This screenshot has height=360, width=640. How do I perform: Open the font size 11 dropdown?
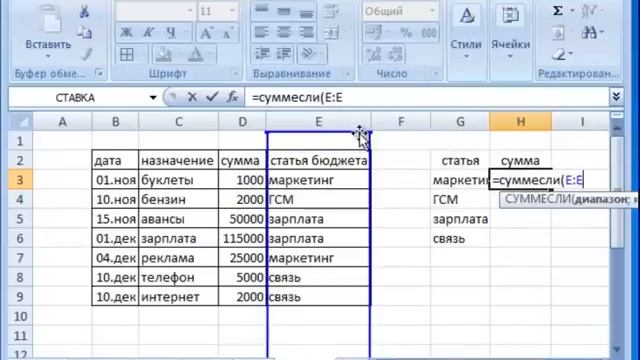click(x=232, y=11)
